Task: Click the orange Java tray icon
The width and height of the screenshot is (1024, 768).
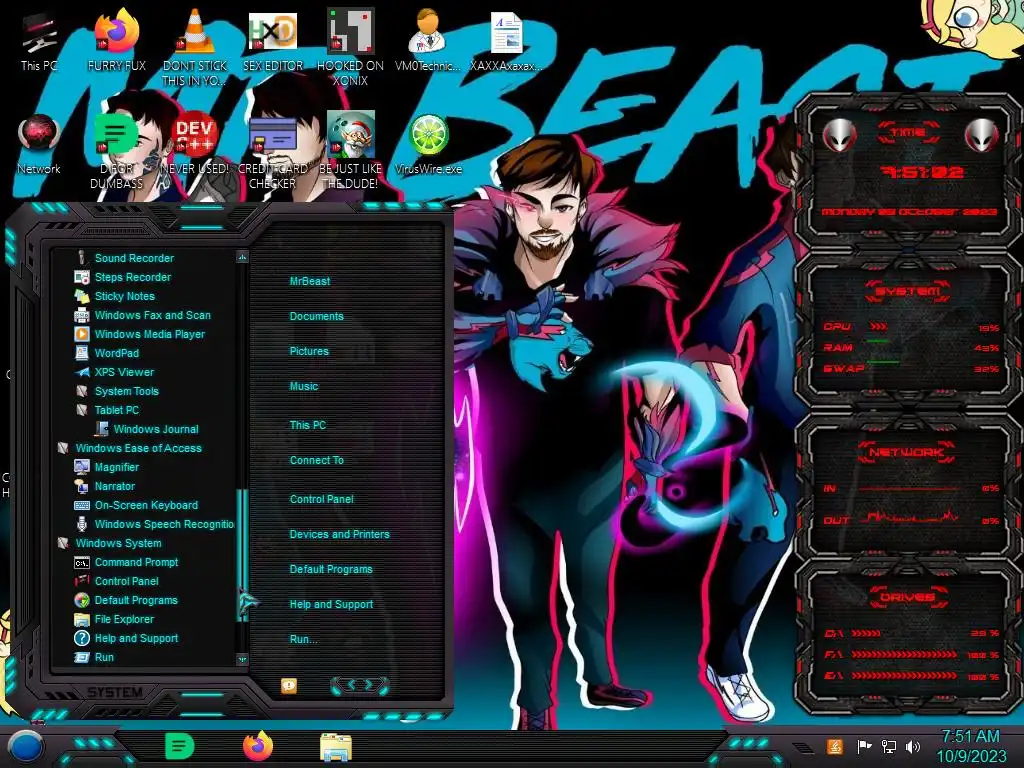Action: 835,746
